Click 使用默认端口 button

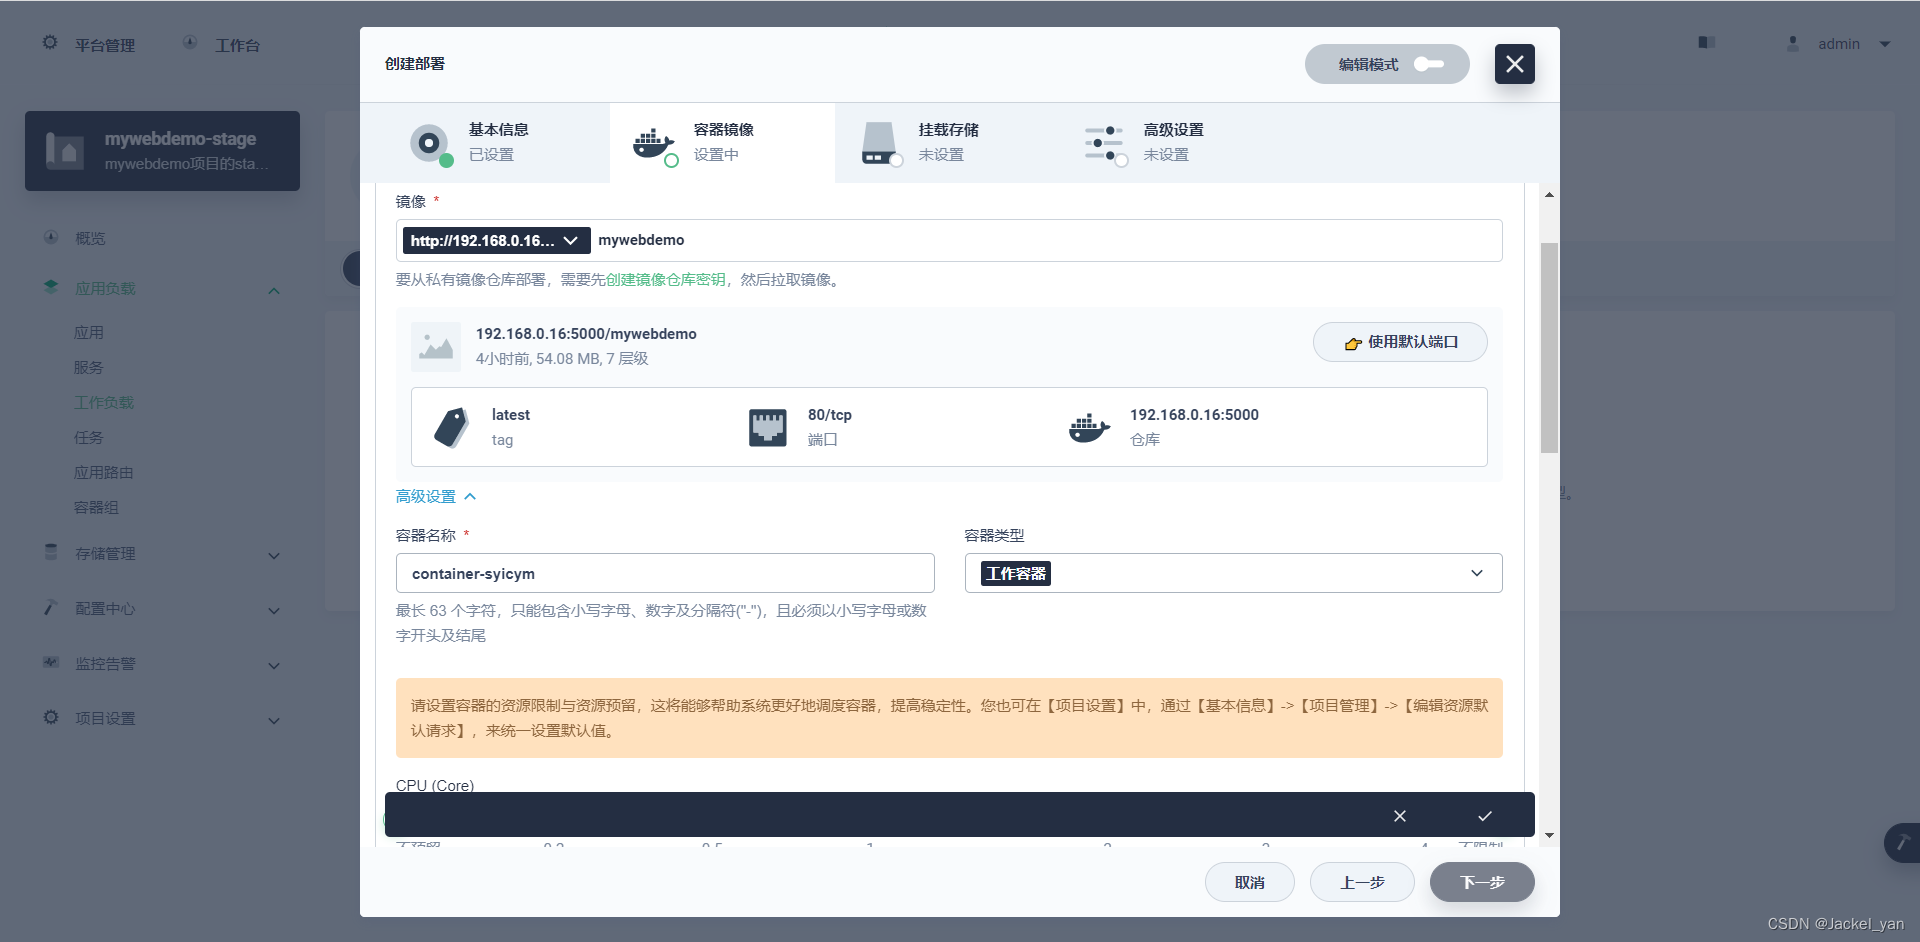click(x=1400, y=342)
